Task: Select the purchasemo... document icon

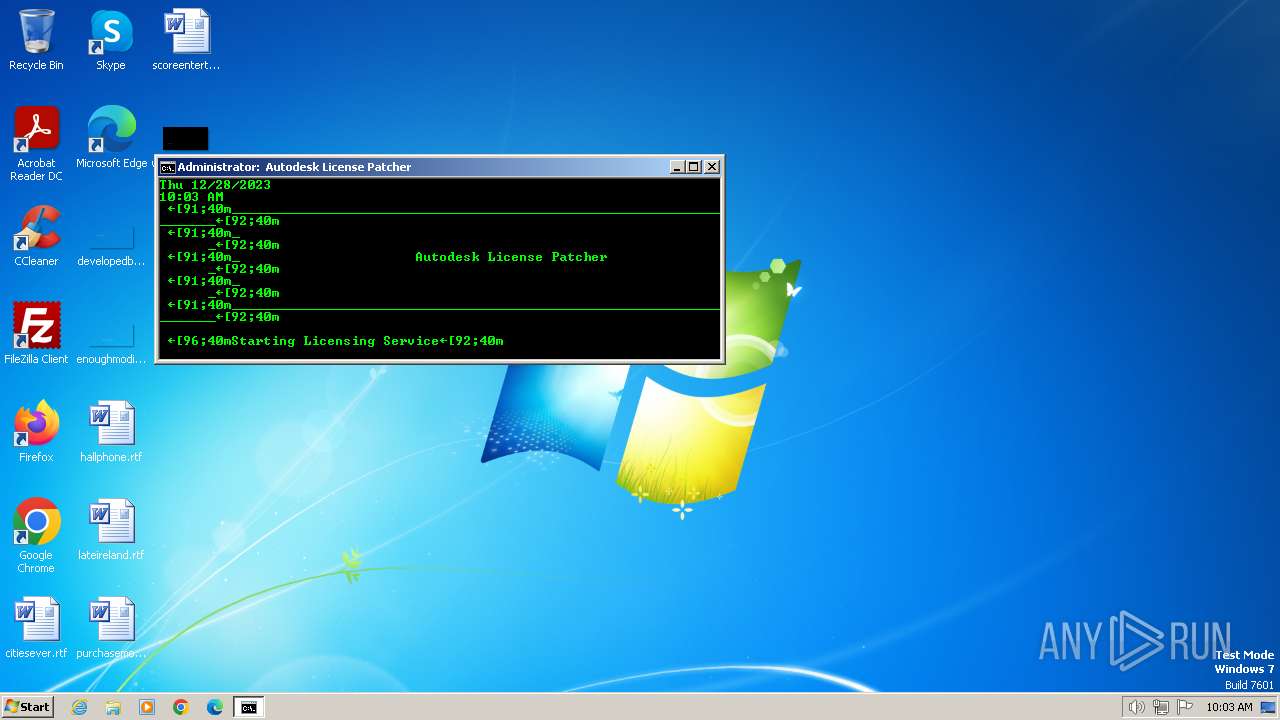Action: pos(111,628)
